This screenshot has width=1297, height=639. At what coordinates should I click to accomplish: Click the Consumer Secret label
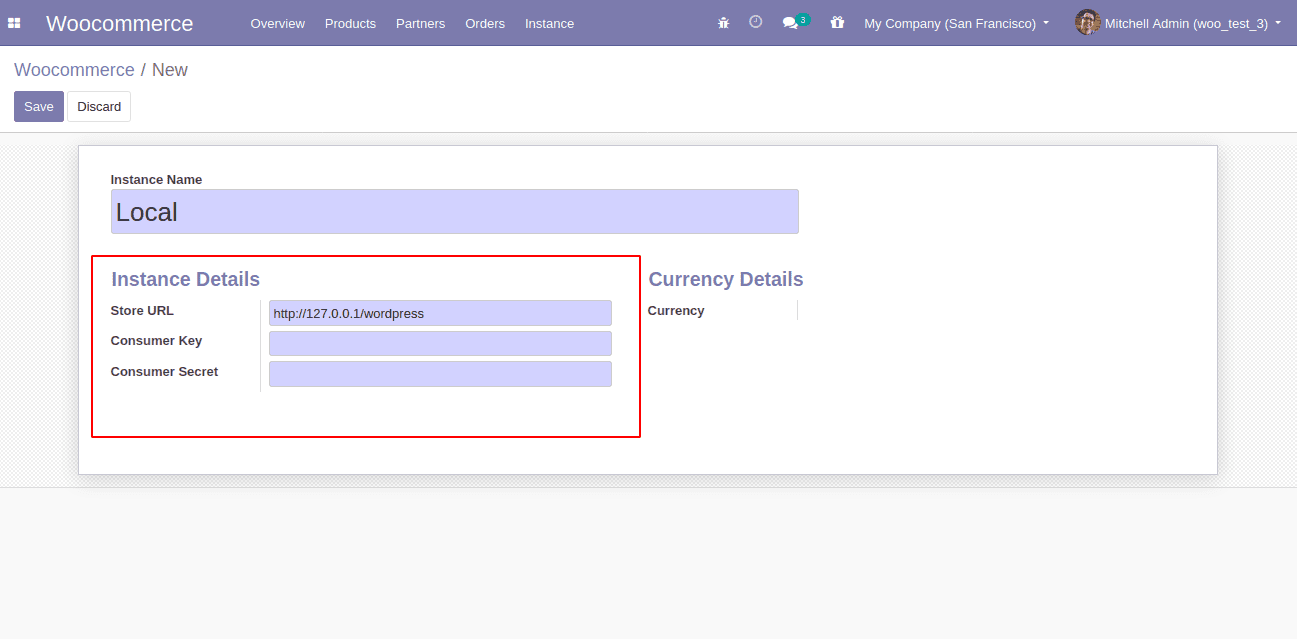pos(164,372)
